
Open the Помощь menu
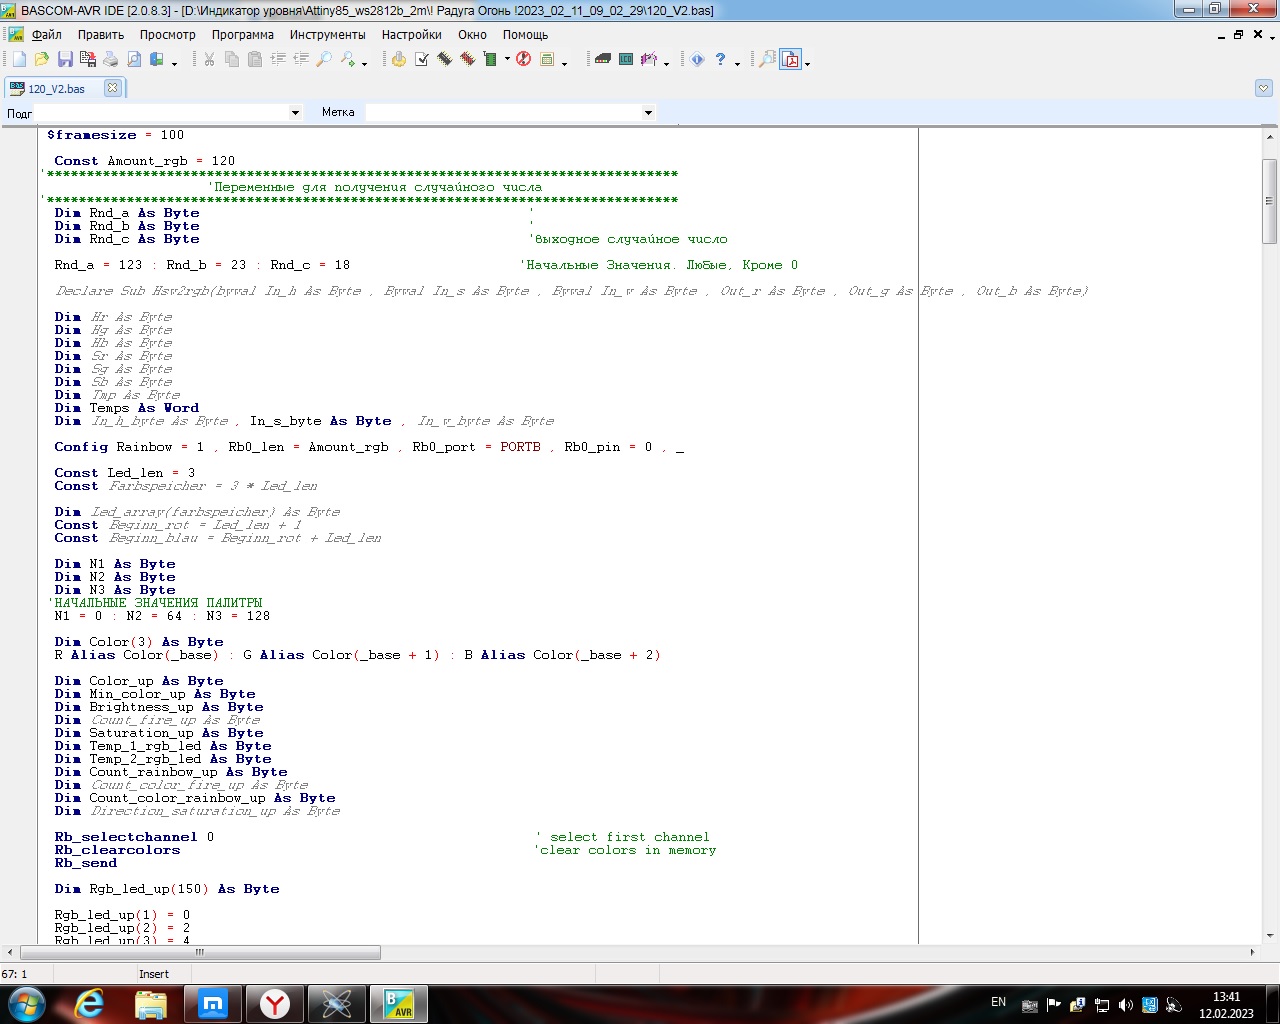[x=526, y=34]
